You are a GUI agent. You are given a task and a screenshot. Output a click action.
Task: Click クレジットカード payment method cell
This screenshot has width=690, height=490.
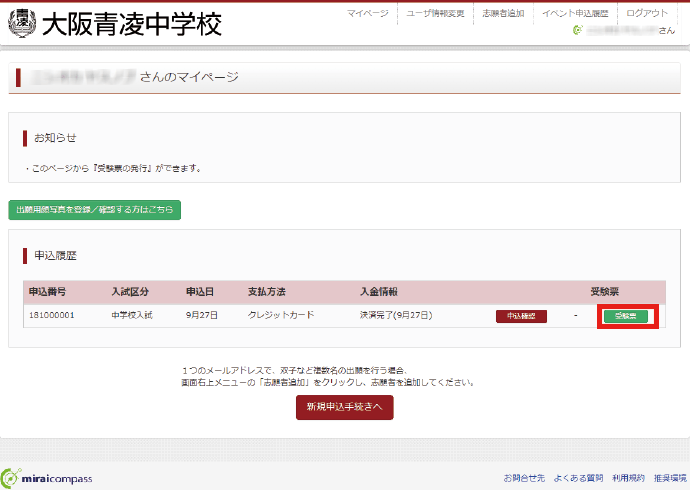tap(281, 315)
